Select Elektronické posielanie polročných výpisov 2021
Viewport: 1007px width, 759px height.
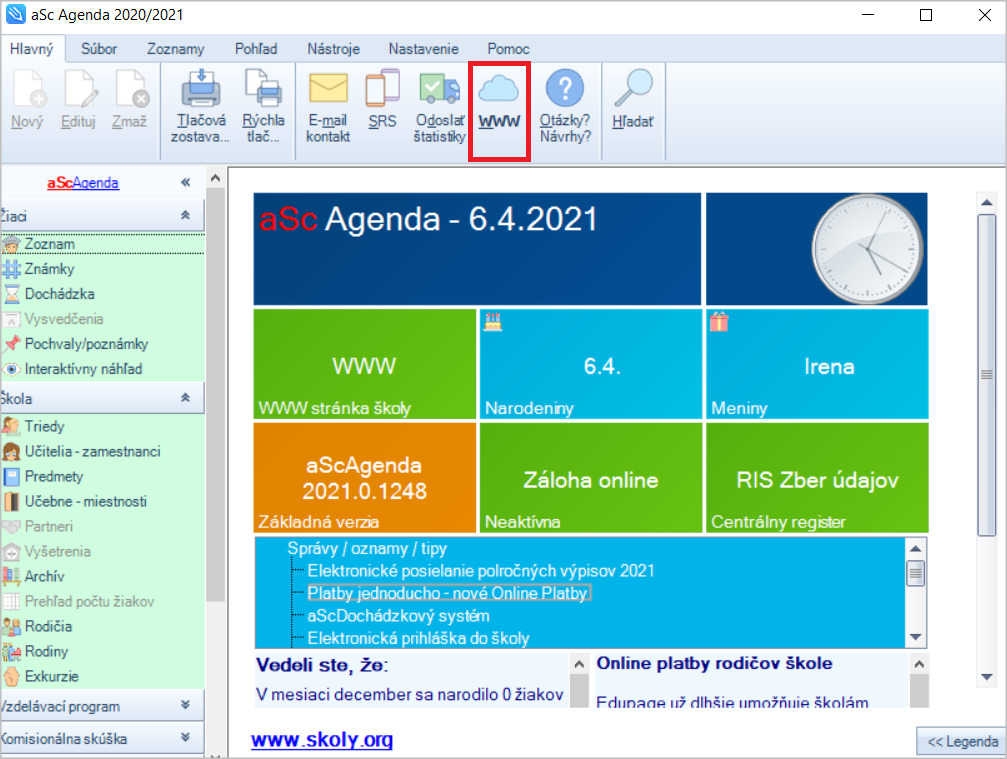click(x=481, y=571)
